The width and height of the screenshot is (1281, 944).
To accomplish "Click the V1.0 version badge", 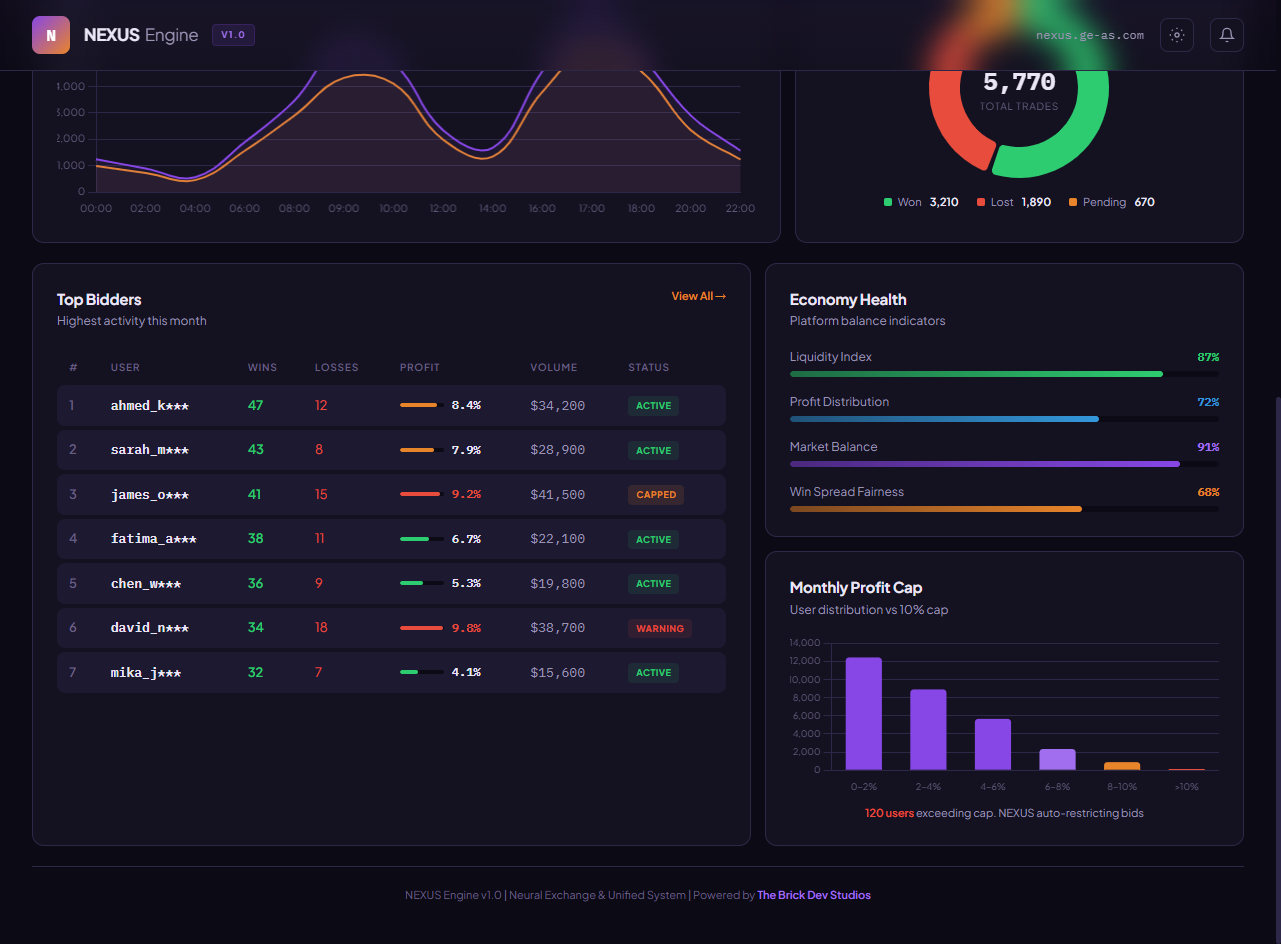I will coord(233,34).
